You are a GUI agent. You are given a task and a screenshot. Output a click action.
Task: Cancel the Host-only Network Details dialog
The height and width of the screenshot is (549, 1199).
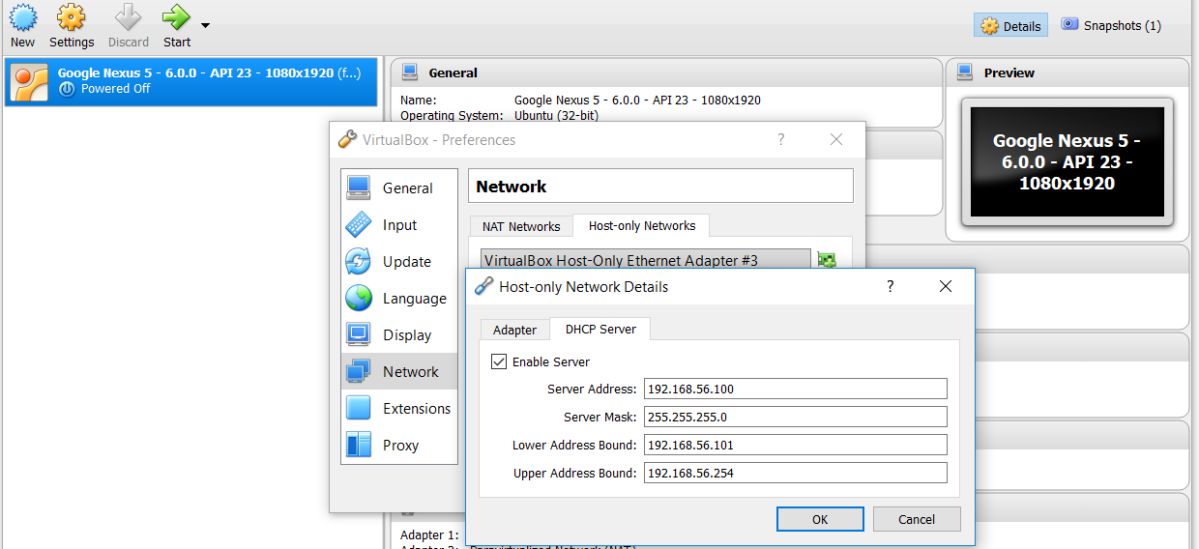tap(916, 519)
